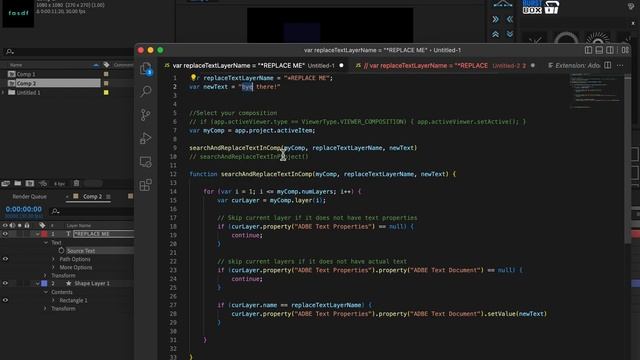Open Run and Debug view in VS Code
Viewport: 640px width, 360px height.
pyautogui.click(x=146, y=138)
